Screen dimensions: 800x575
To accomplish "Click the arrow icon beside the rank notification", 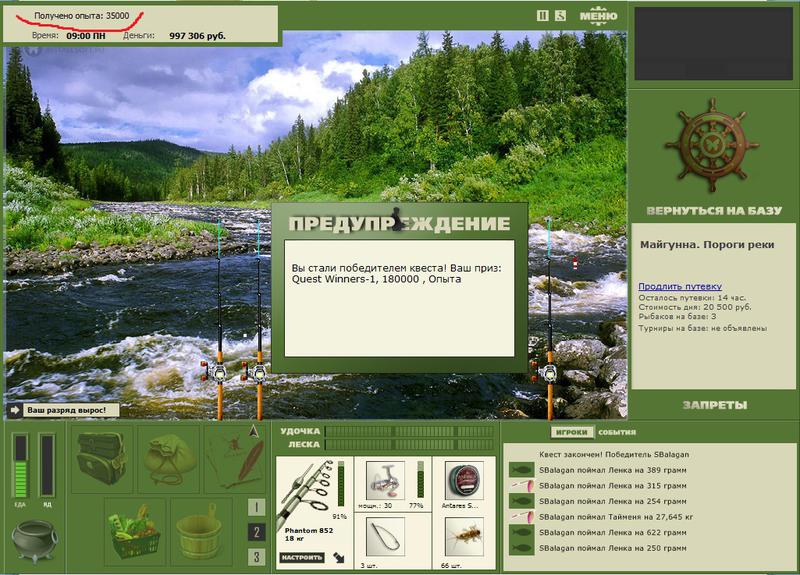I will [15, 410].
